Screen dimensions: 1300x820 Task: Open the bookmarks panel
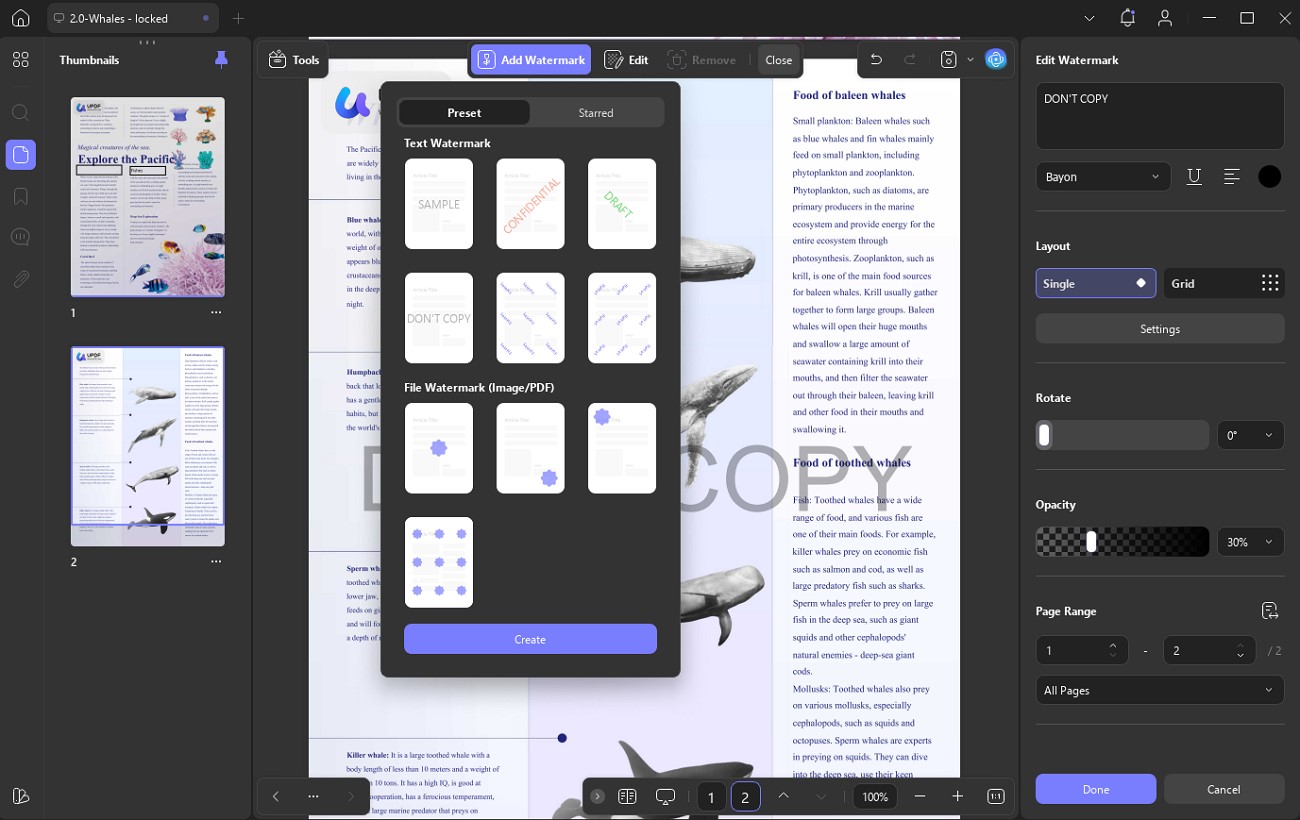[20, 196]
